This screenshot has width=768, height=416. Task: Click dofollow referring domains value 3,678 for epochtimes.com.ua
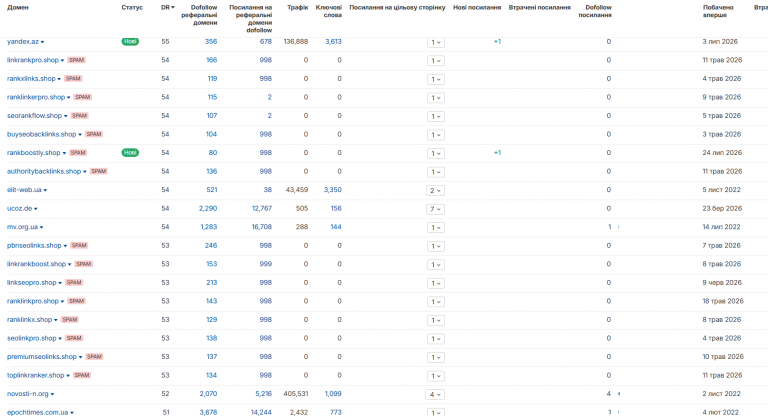click(208, 413)
